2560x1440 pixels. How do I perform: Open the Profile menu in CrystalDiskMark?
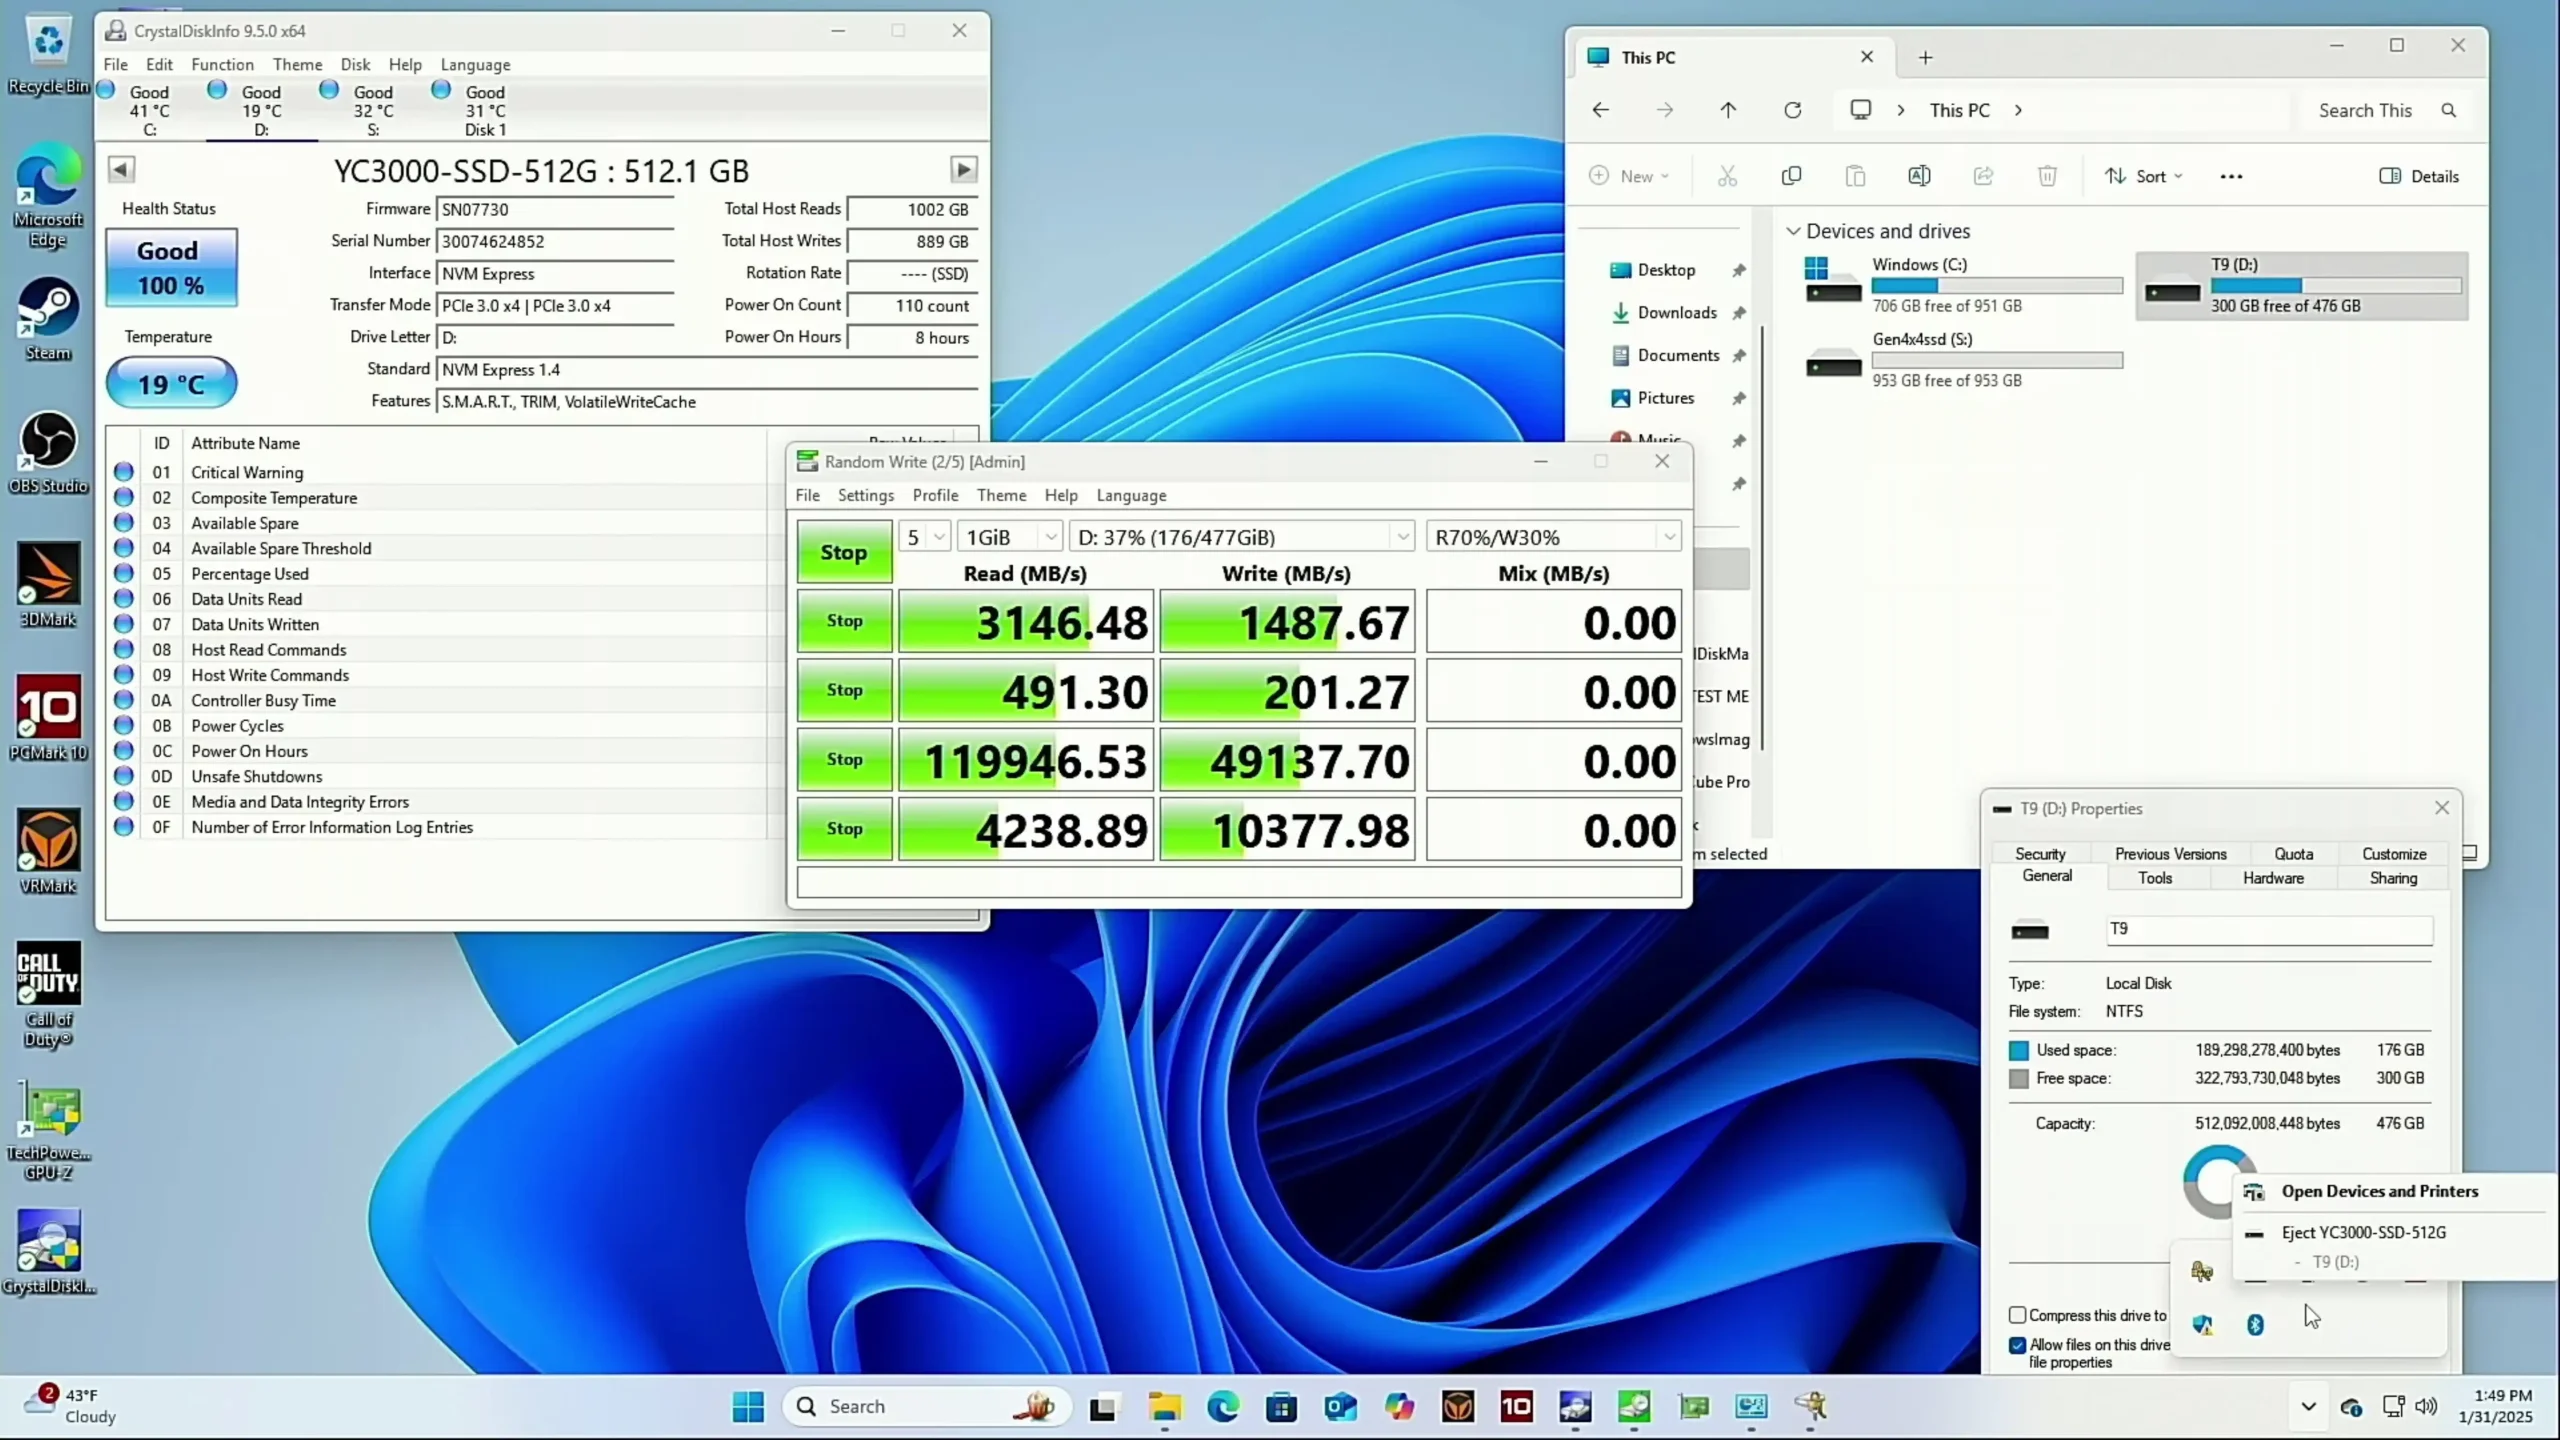coord(935,495)
